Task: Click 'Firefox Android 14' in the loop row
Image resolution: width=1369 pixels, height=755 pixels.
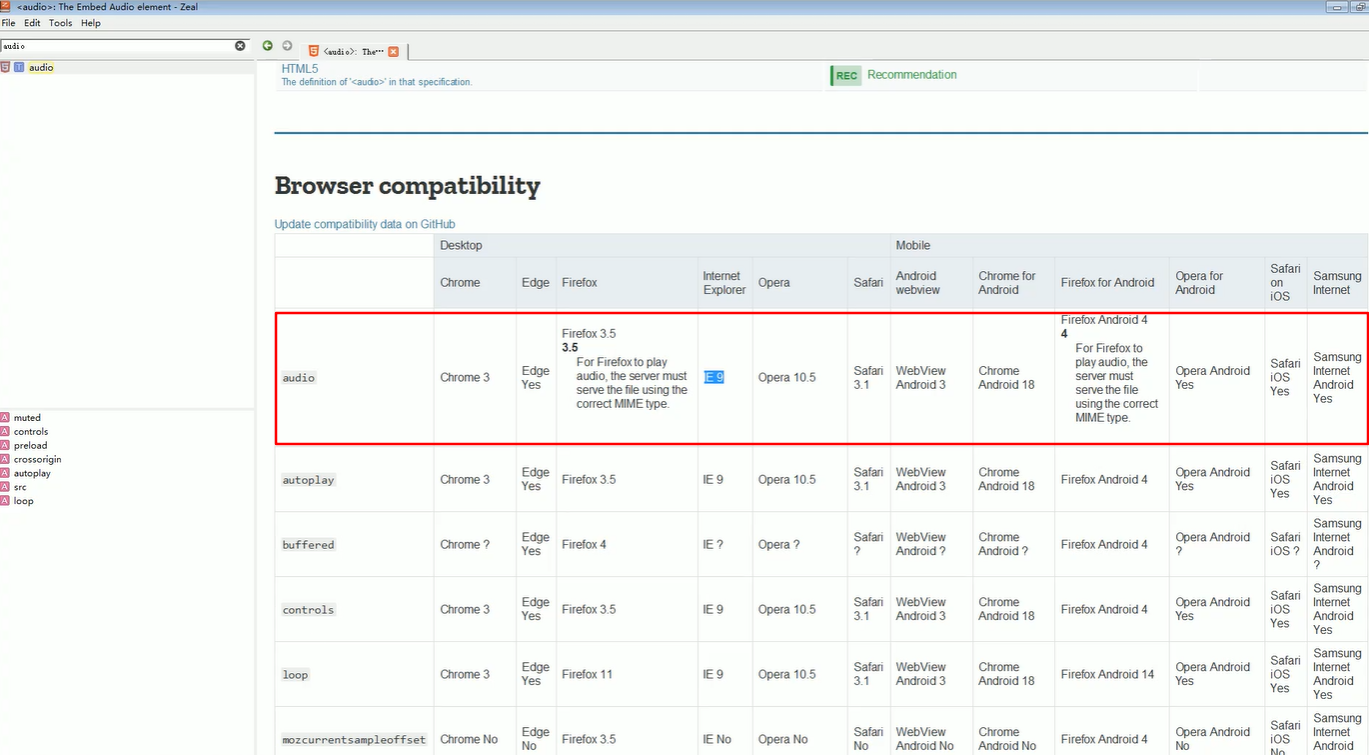Action: [x=1107, y=674]
